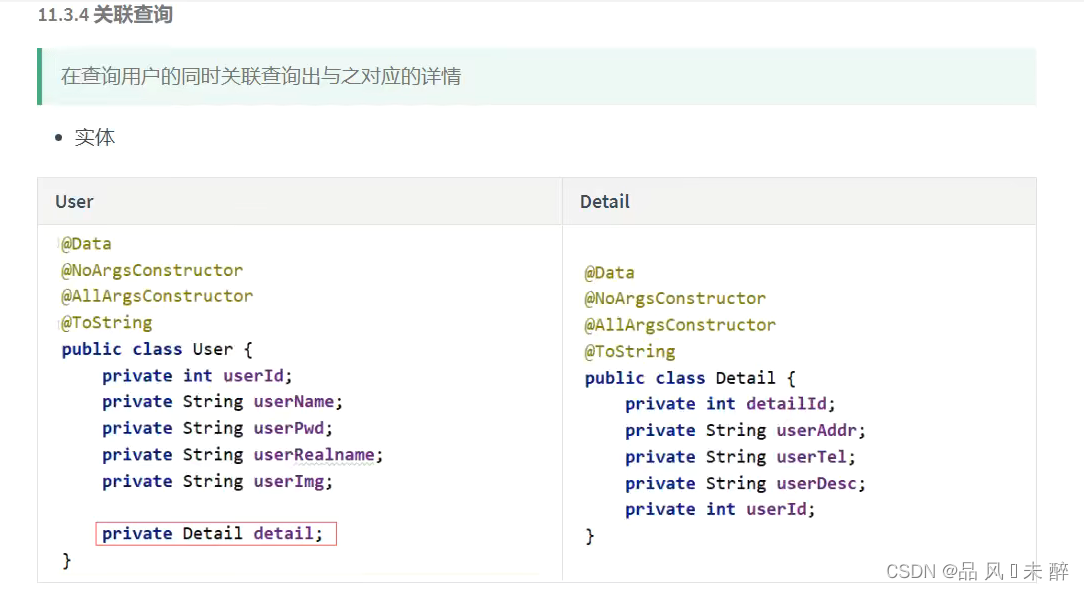Click @AllArgsConstructor in the User column
1084x590 pixels.
[157, 296]
